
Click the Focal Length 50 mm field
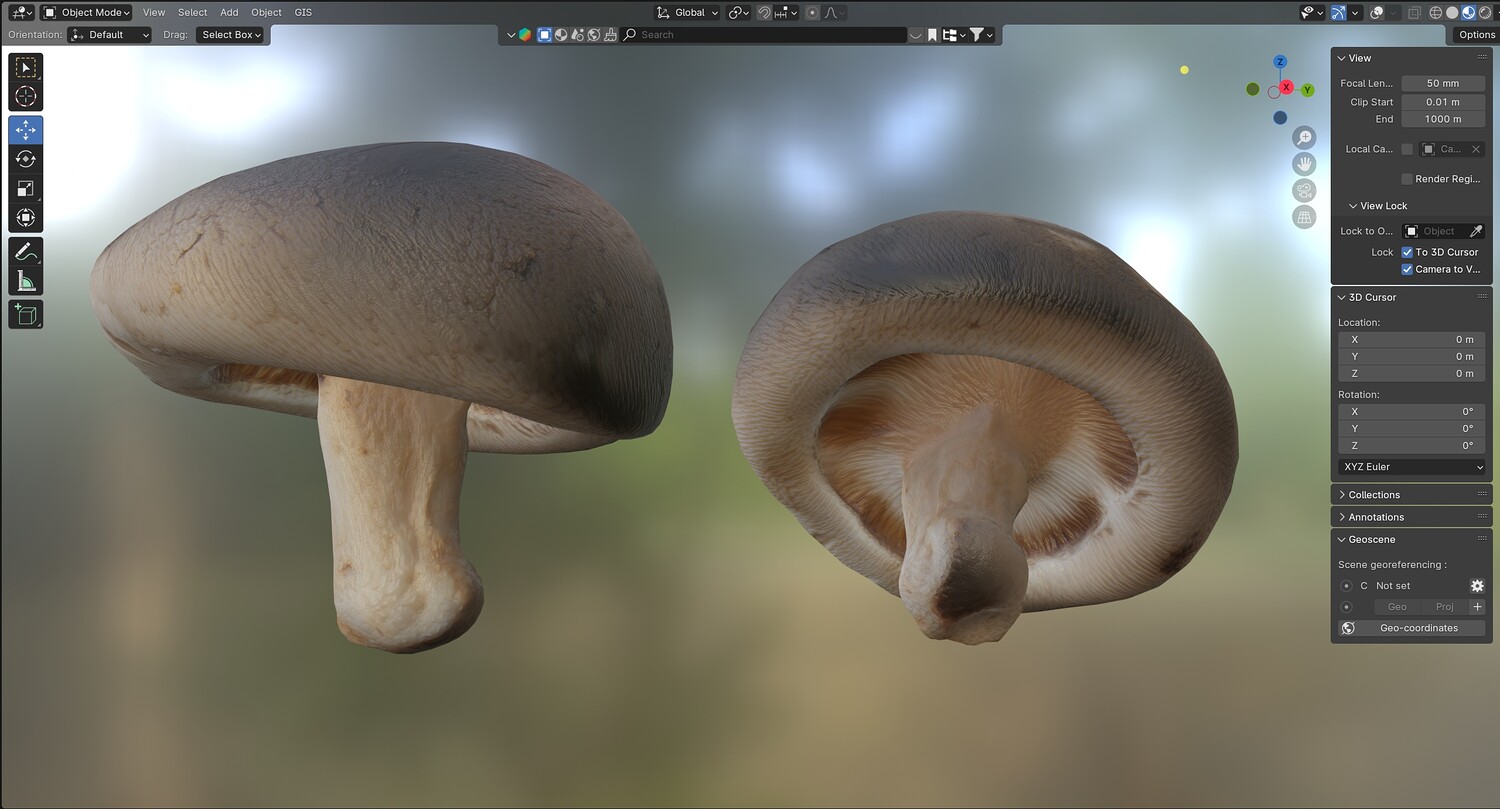click(1443, 84)
